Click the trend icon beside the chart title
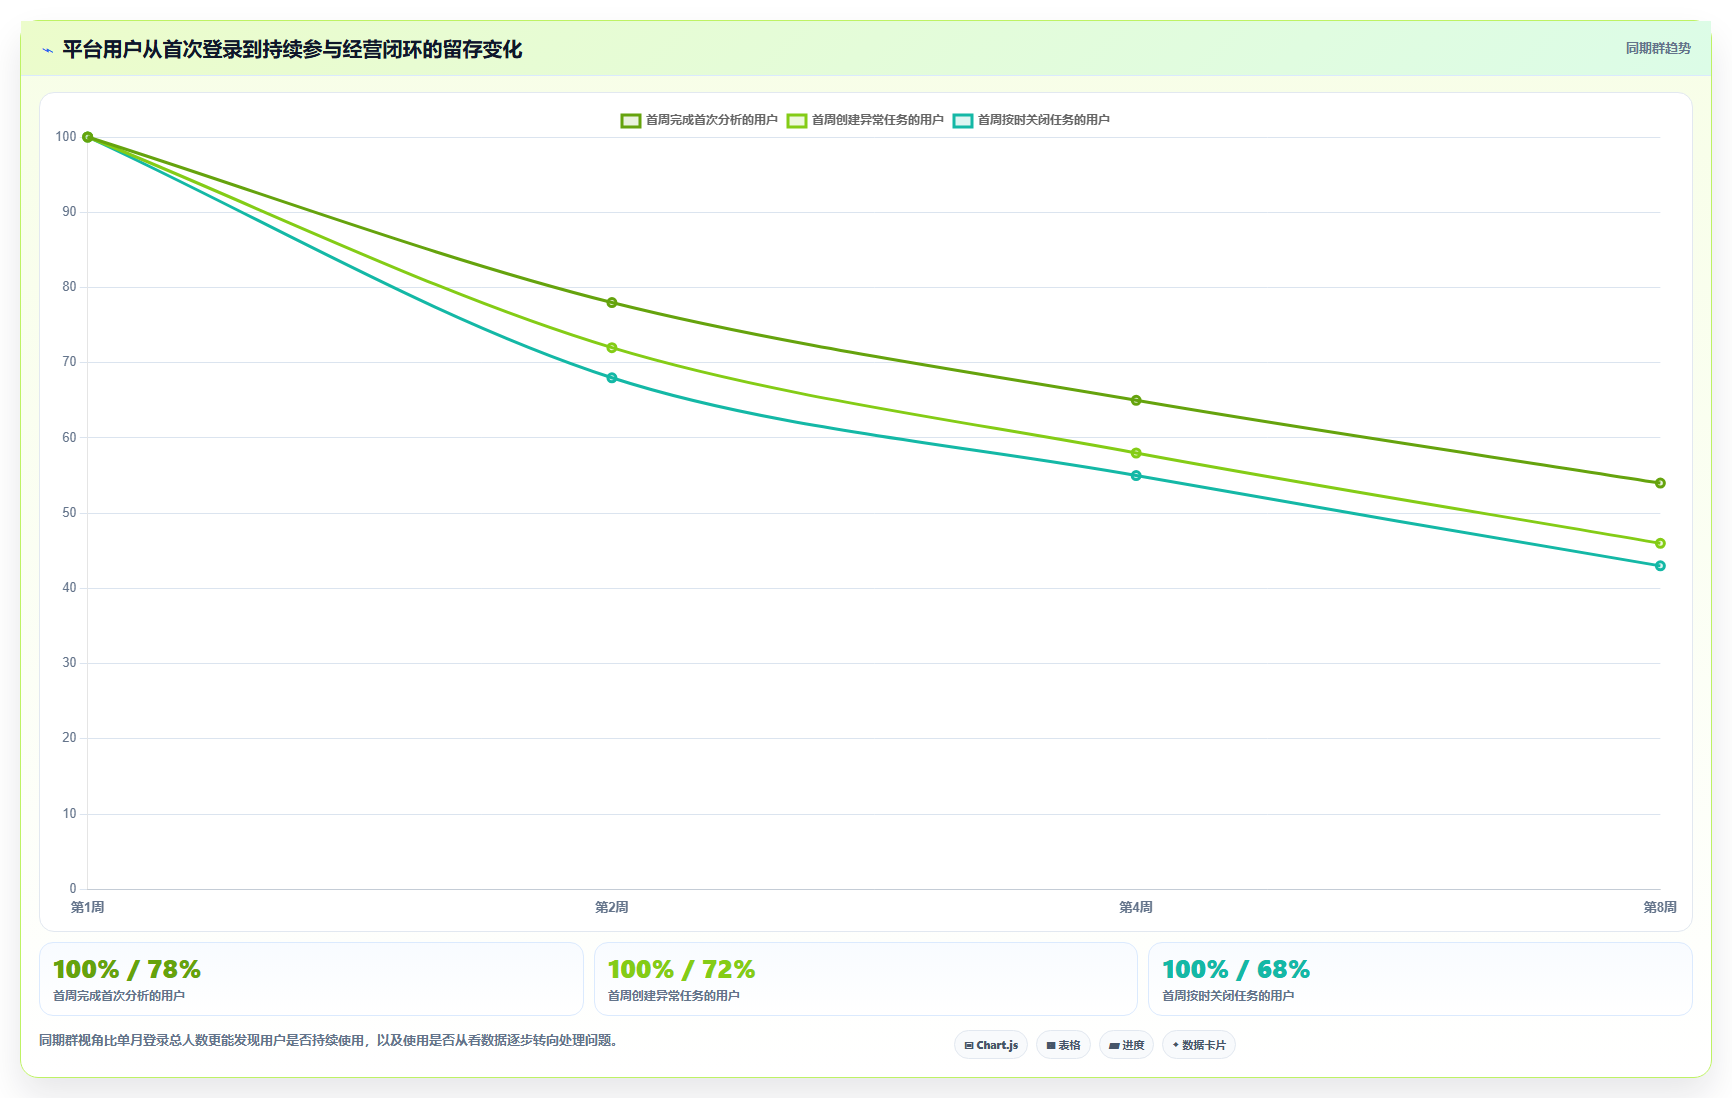 click(x=47, y=50)
